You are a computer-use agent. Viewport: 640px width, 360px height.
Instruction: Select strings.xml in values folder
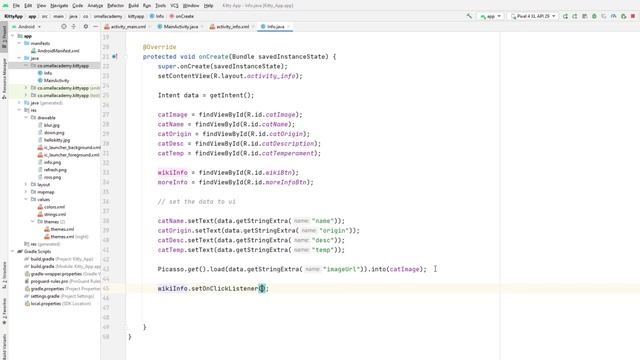[x=52, y=214]
